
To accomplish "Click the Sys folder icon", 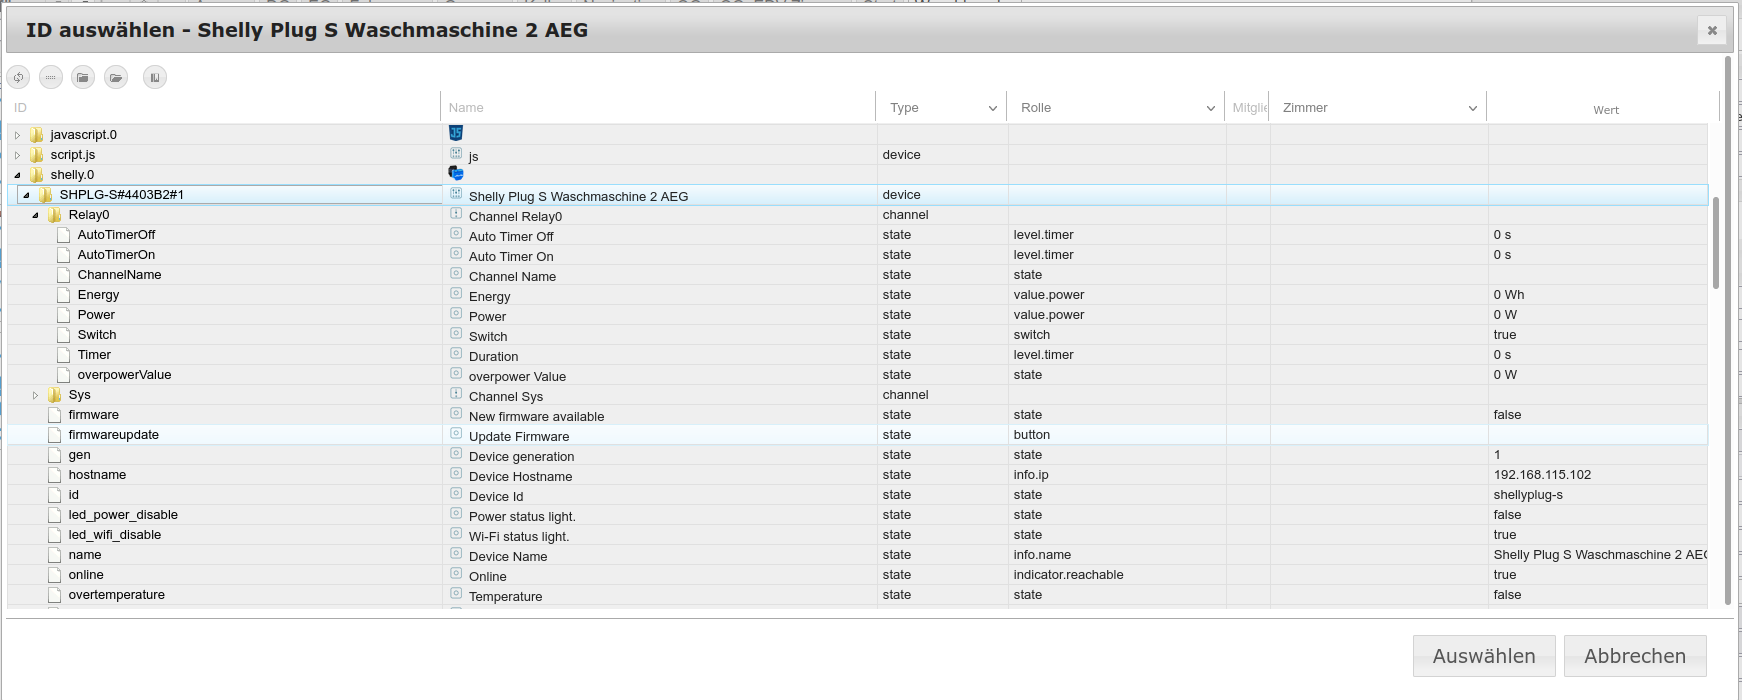I will (x=55, y=395).
